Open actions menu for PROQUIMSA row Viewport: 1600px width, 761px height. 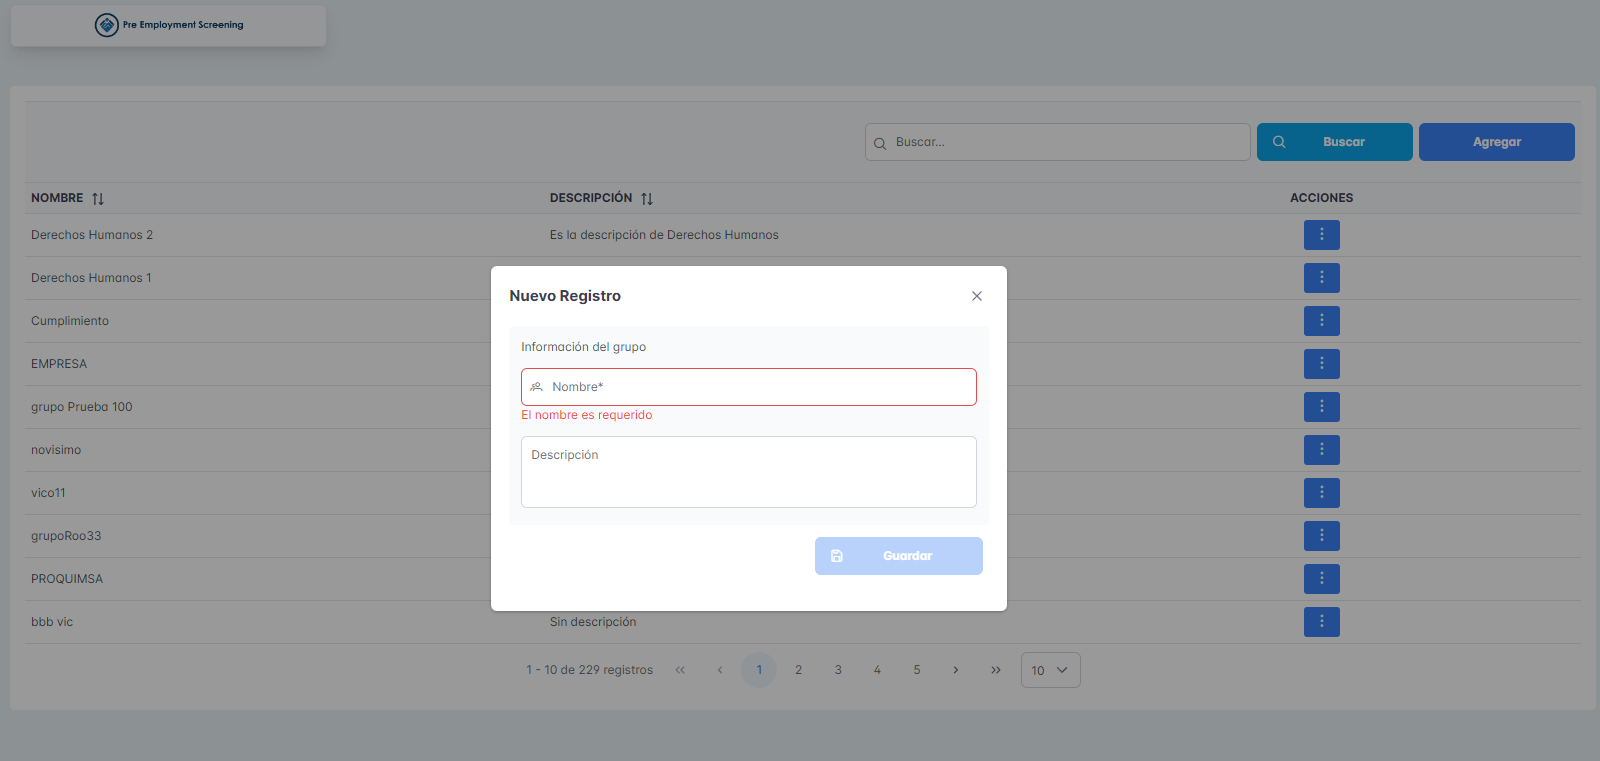click(x=1321, y=579)
